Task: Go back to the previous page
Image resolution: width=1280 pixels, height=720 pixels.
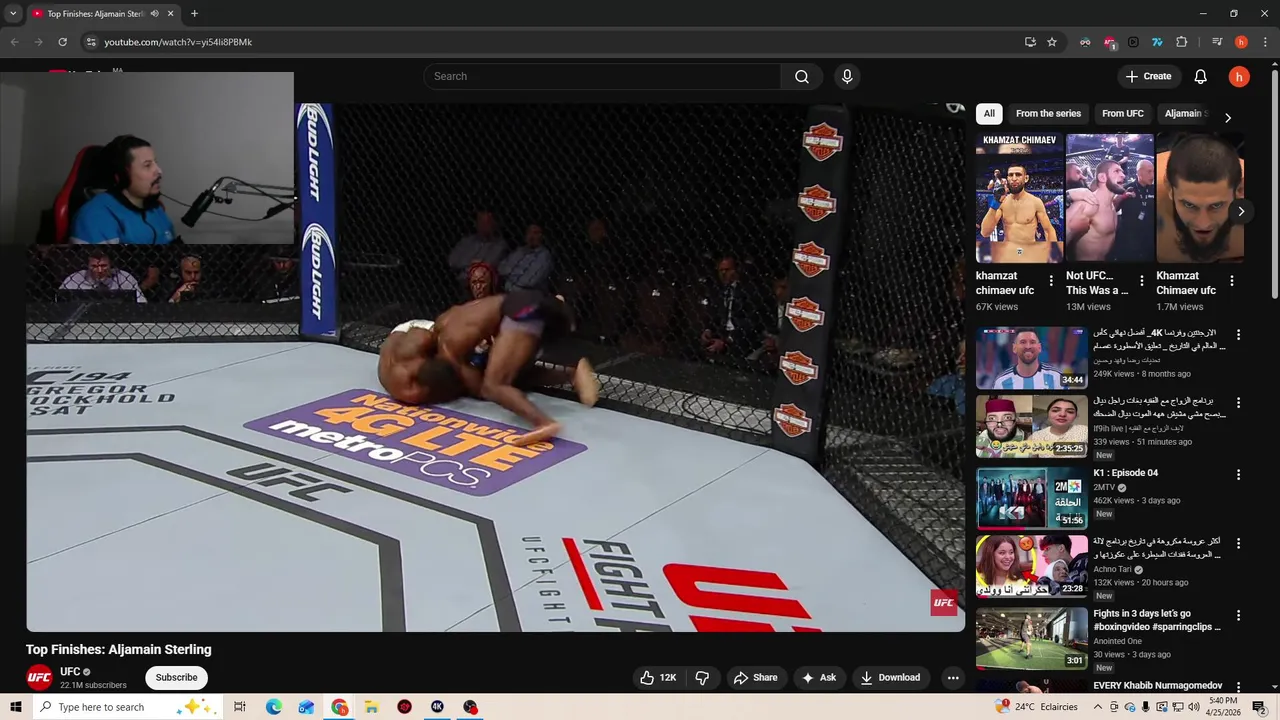Action: click(14, 42)
